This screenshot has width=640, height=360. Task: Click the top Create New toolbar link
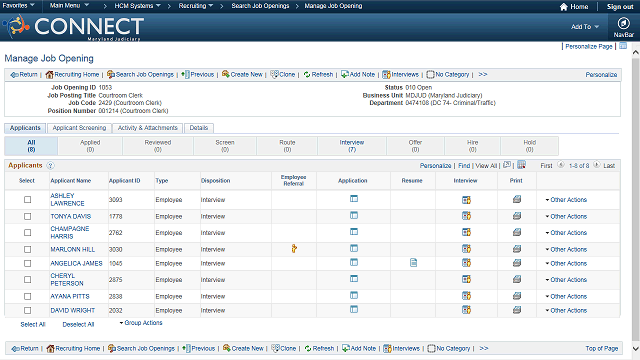coord(242,74)
